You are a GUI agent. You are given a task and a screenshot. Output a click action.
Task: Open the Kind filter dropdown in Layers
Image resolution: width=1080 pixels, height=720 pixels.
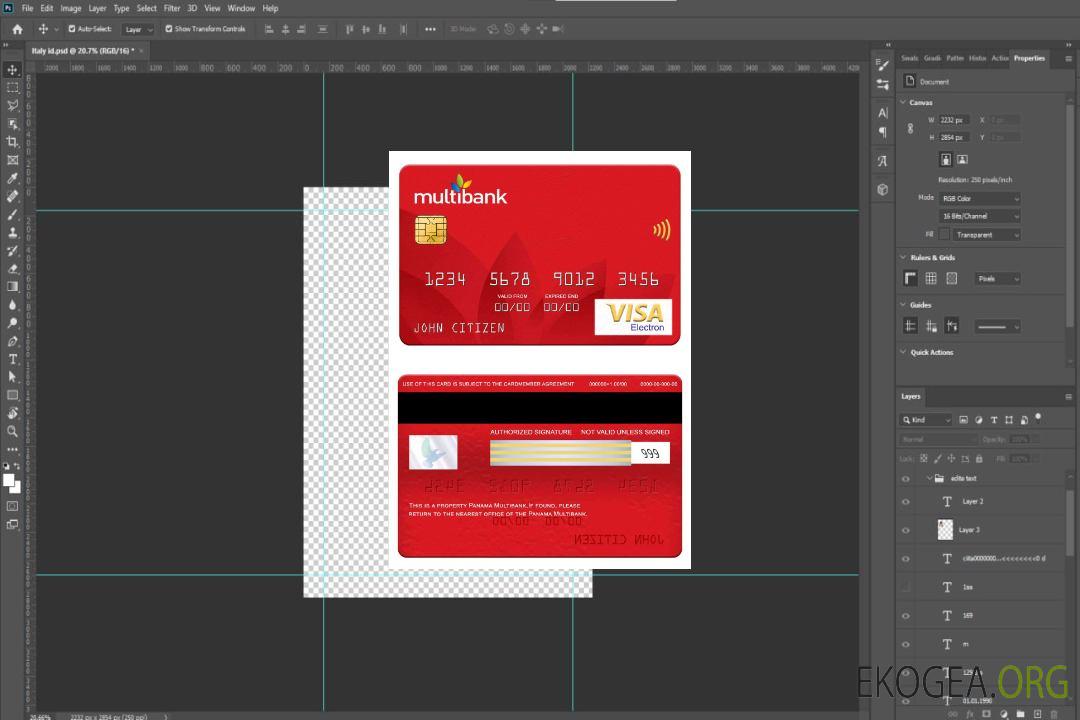tap(926, 420)
